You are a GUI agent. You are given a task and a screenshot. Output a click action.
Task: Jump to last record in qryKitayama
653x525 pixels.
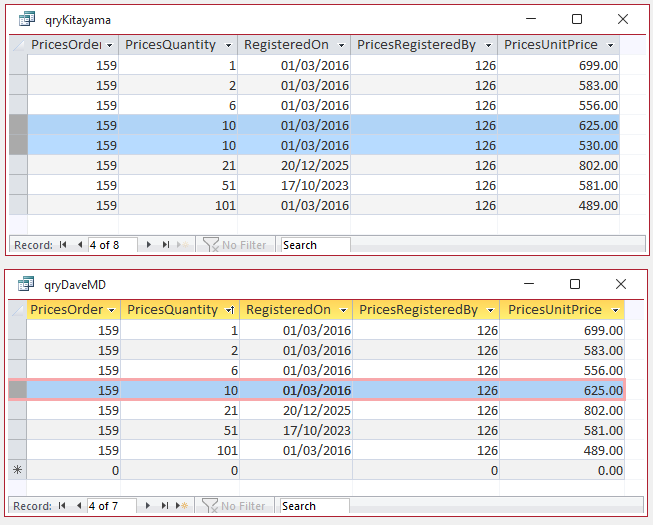165,245
